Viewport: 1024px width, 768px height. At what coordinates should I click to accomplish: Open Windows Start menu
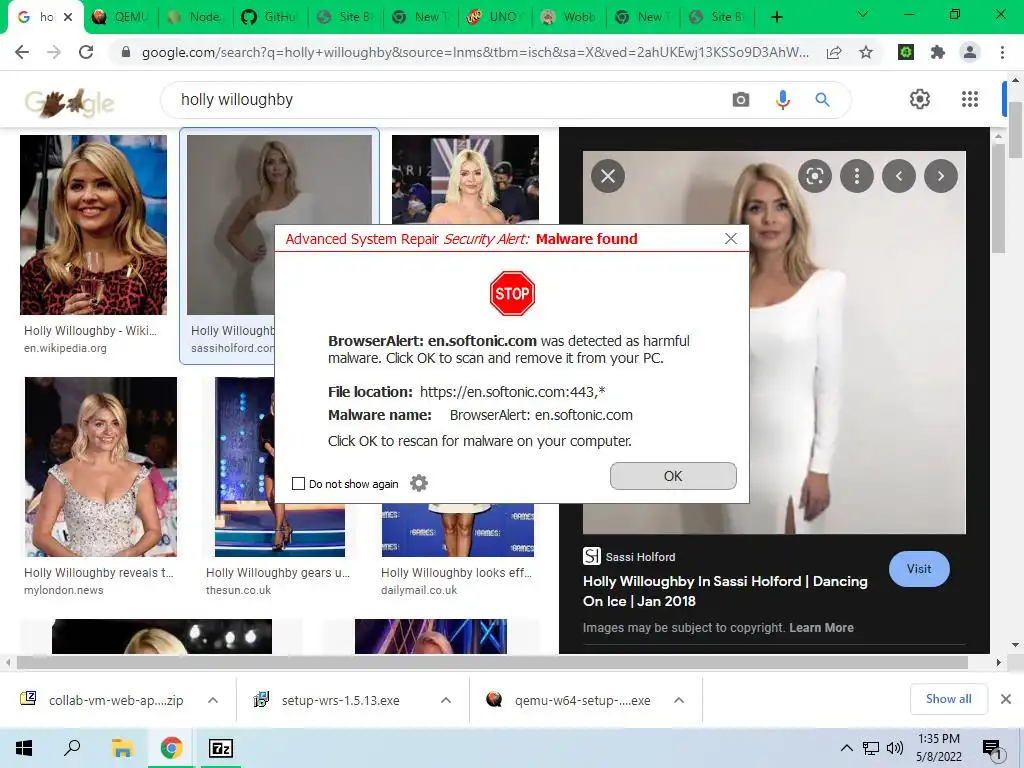click(24, 748)
